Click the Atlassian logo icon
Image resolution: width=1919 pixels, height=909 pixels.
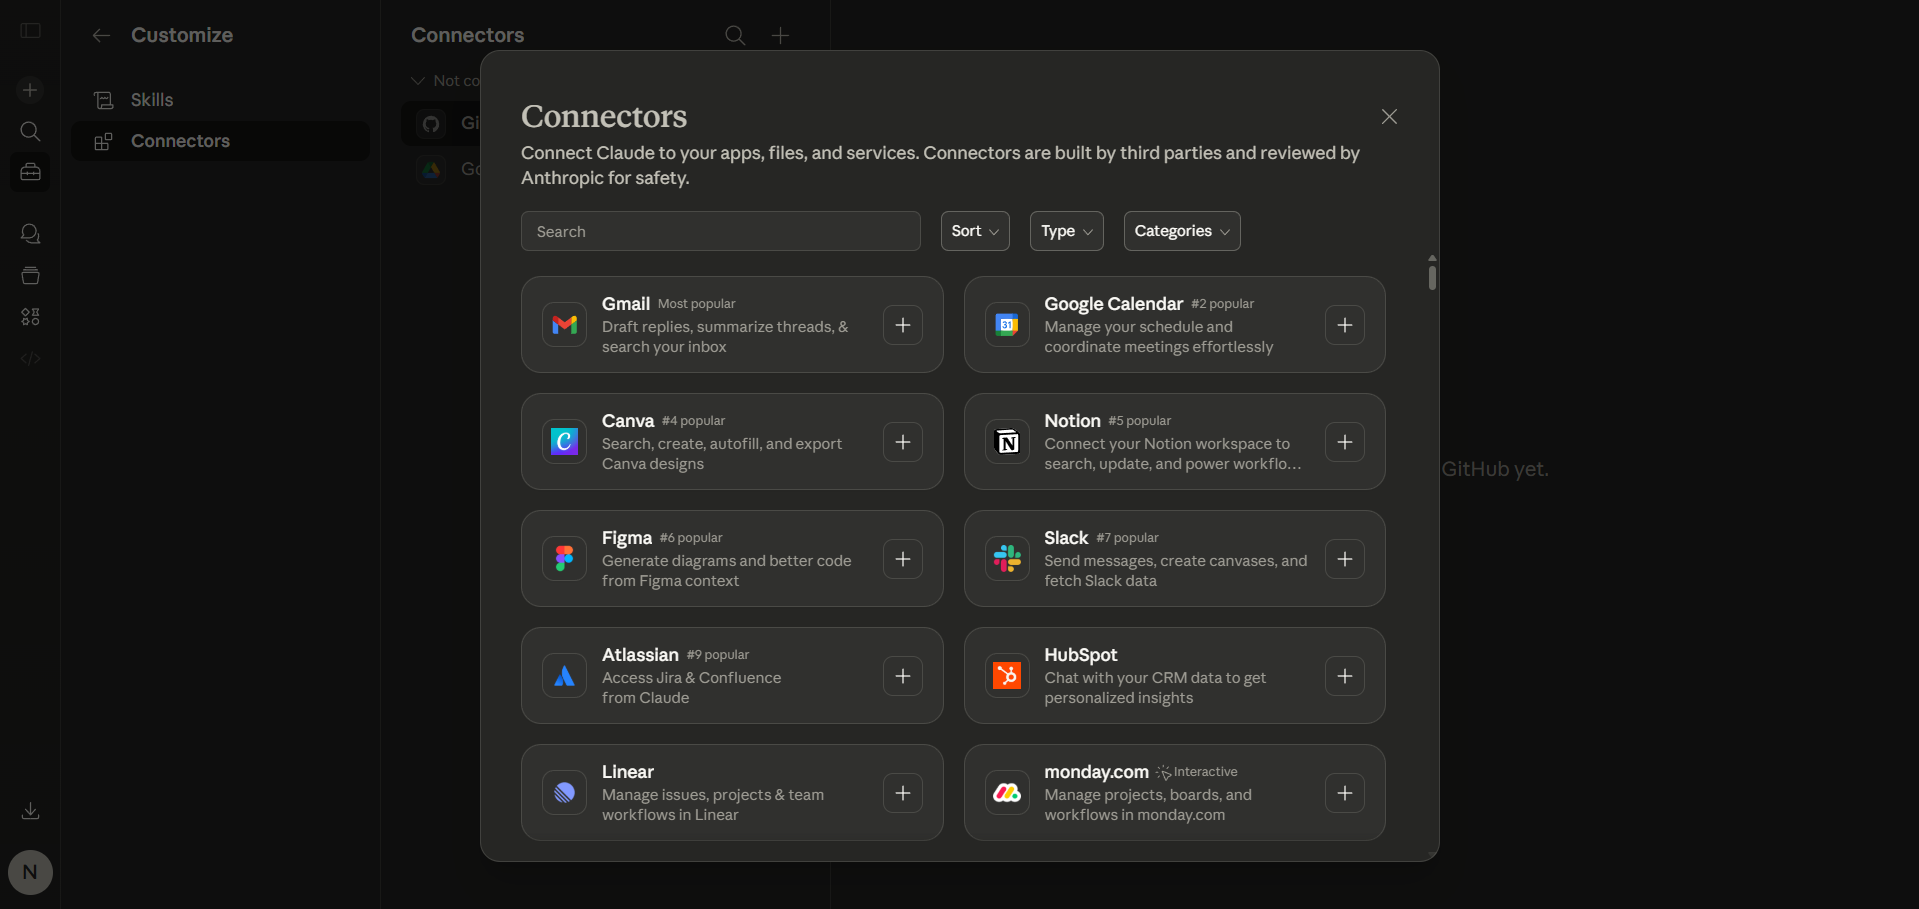(564, 676)
